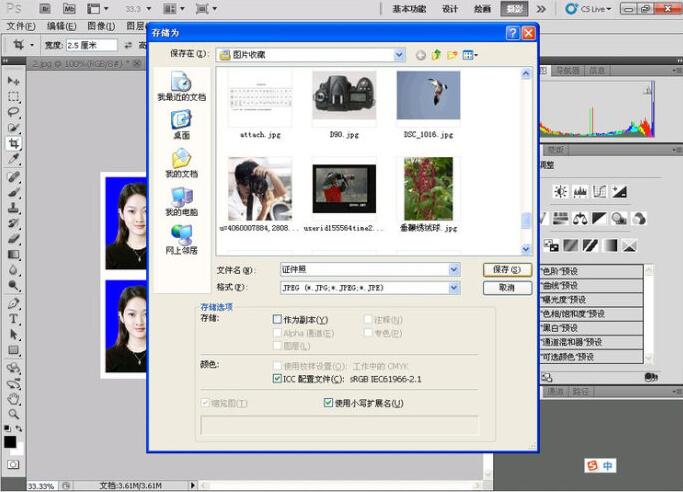The image size is (683, 492).
Task: Click the 取消 cancel button
Action: click(506, 288)
